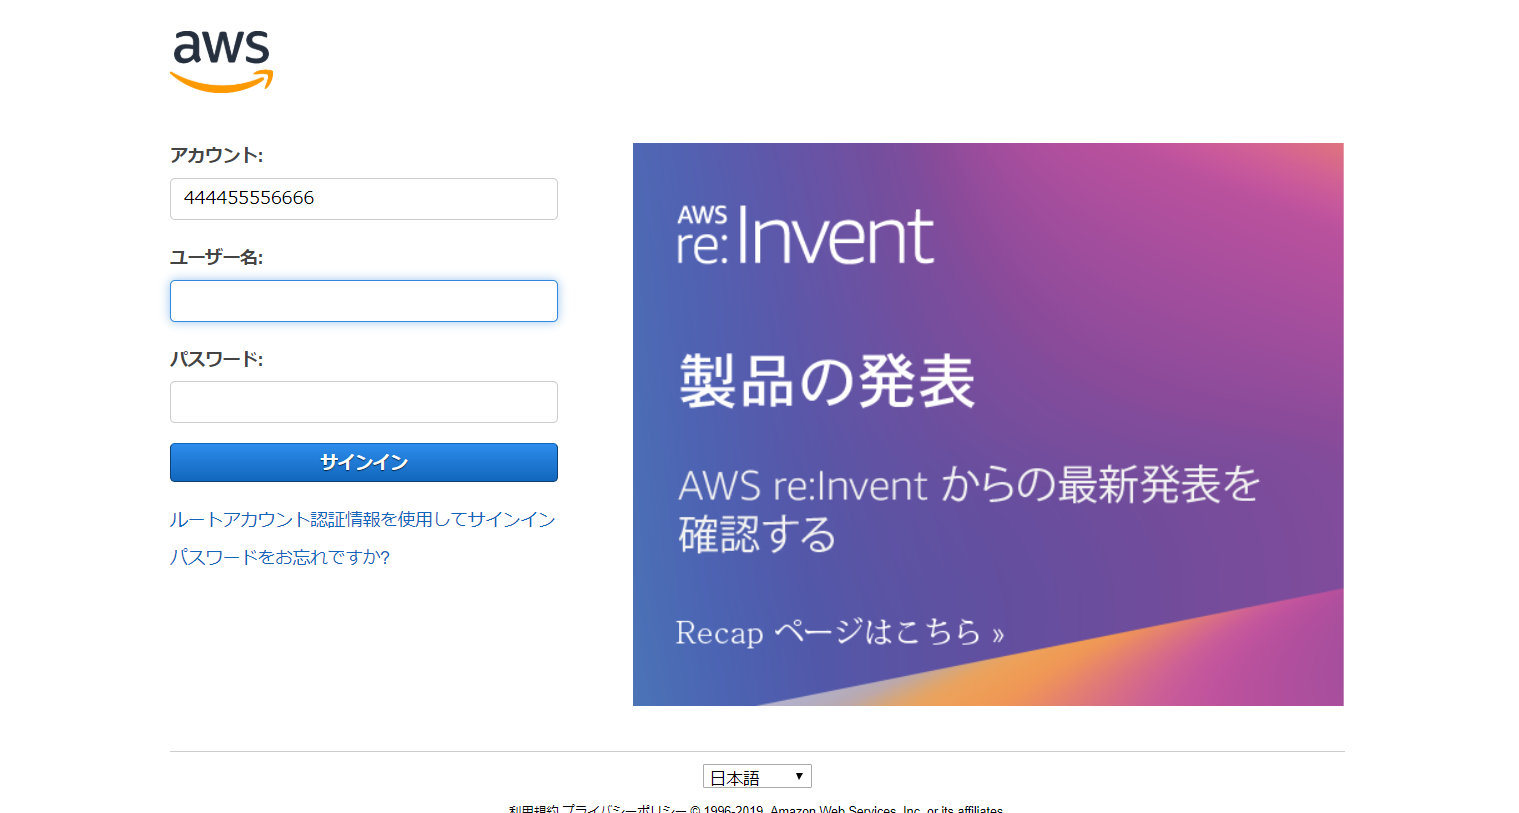Click the account ID field containing 444455556666
The image size is (1519, 813).
[363, 199]
